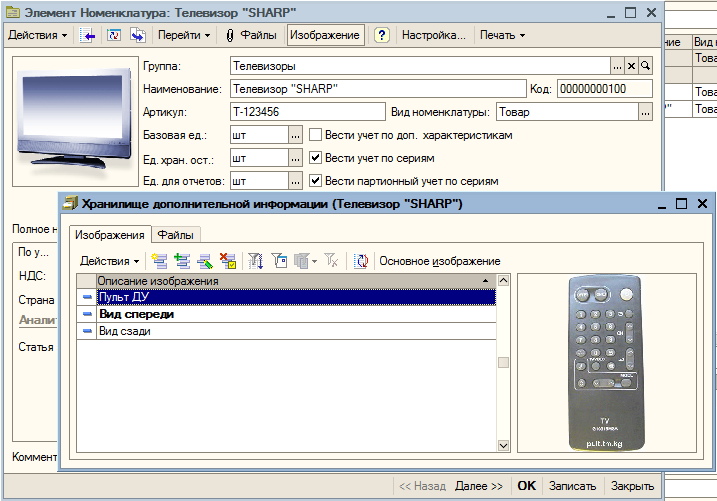Click the television thumbnail image

[75, 121]
